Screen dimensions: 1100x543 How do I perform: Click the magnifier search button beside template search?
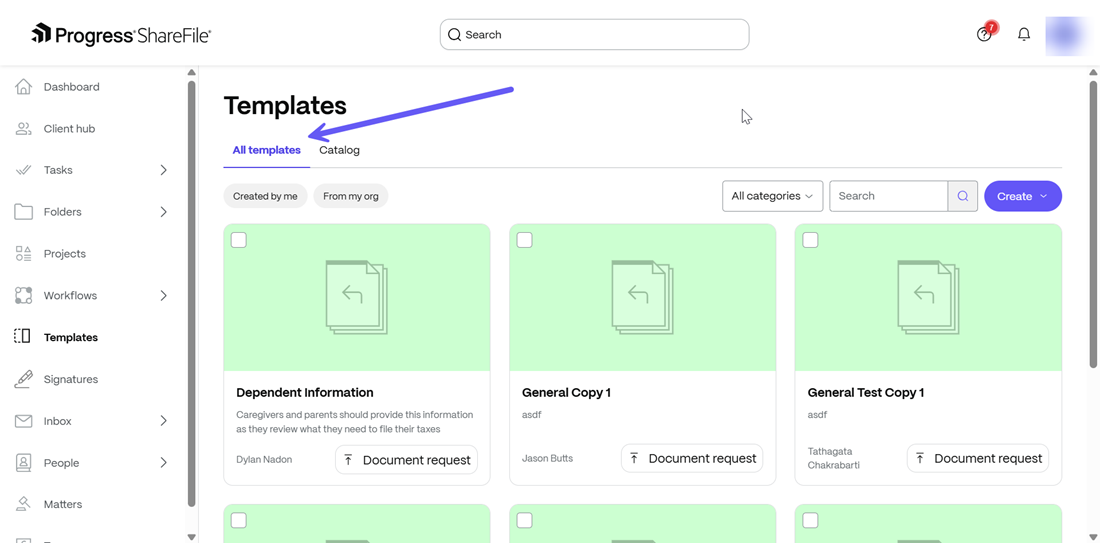click(x=963, y=196)
